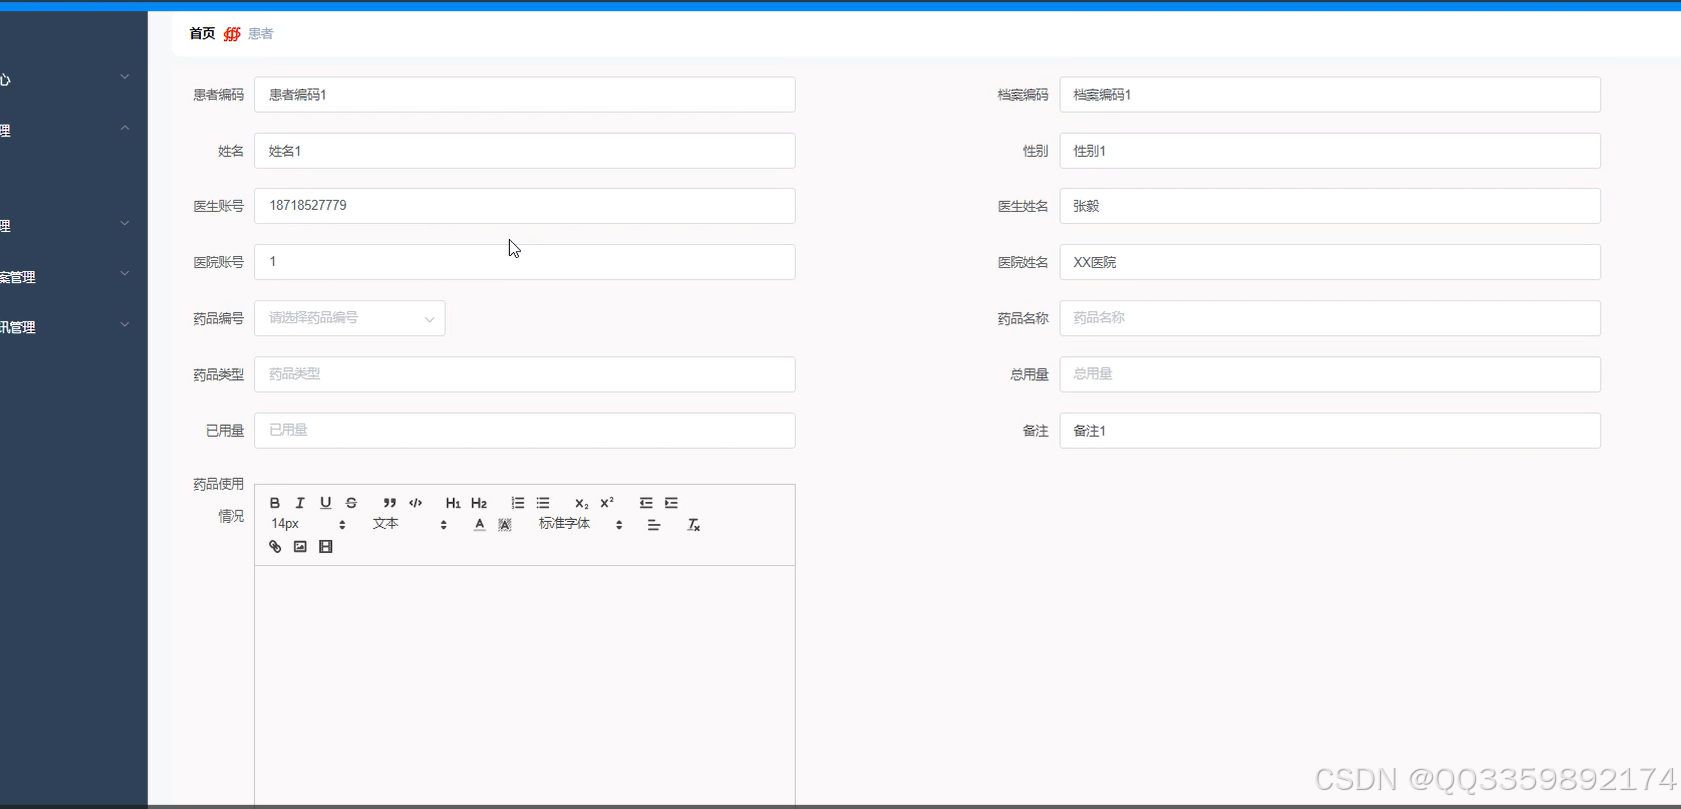Focus the 档案编码 input field
The width and height of the screenshot is (1681, 809).
coord(1330,94)
